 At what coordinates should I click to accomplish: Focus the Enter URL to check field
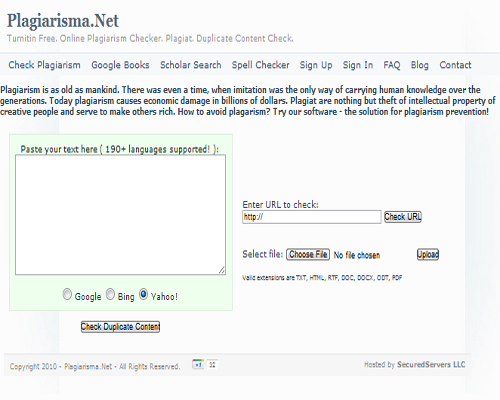tap(312, 217)
